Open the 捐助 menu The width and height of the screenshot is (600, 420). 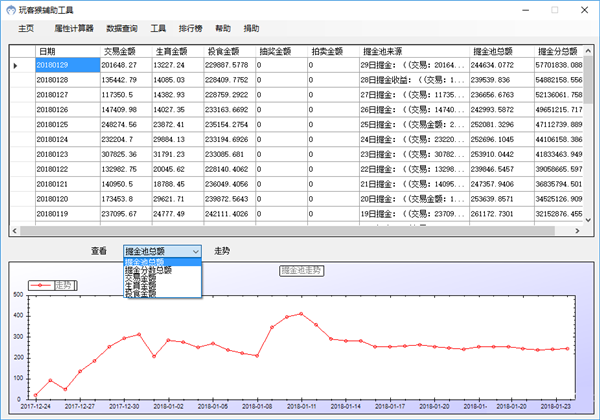coord(251,29)
